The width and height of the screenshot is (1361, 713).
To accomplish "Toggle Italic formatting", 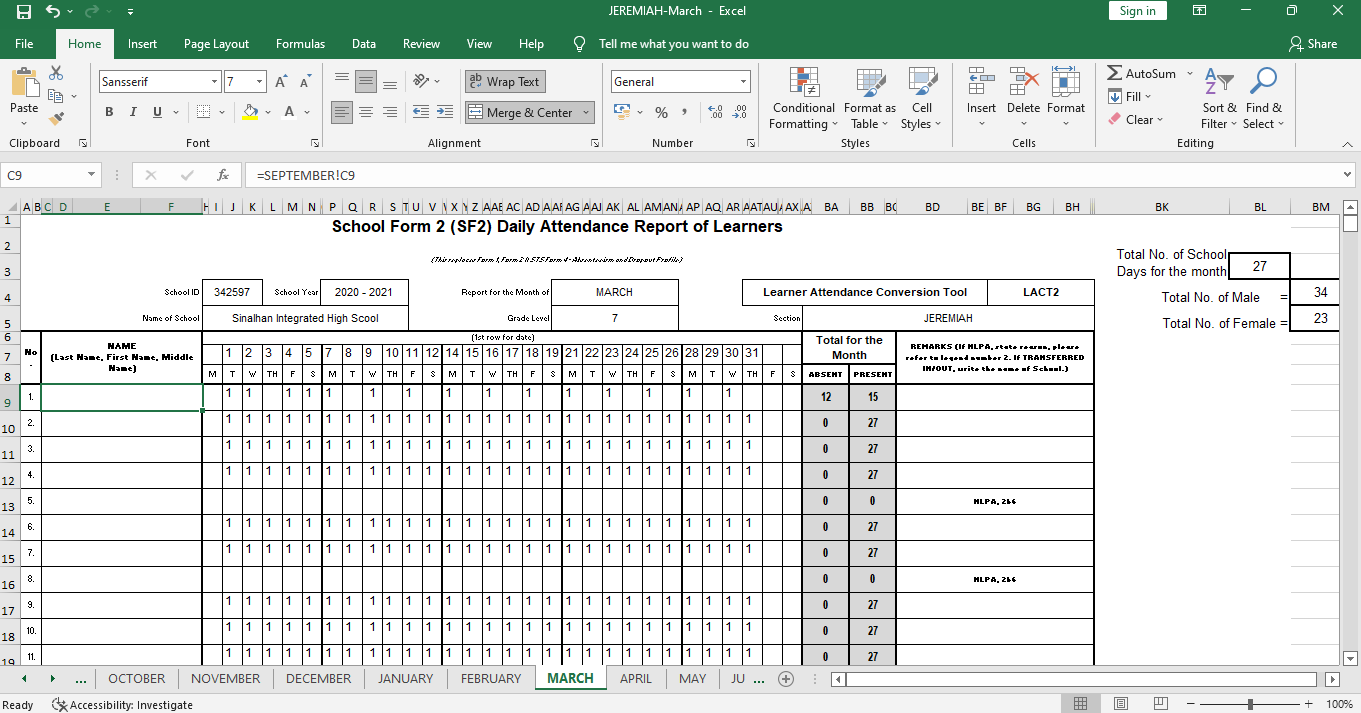I will pos(134,112).
